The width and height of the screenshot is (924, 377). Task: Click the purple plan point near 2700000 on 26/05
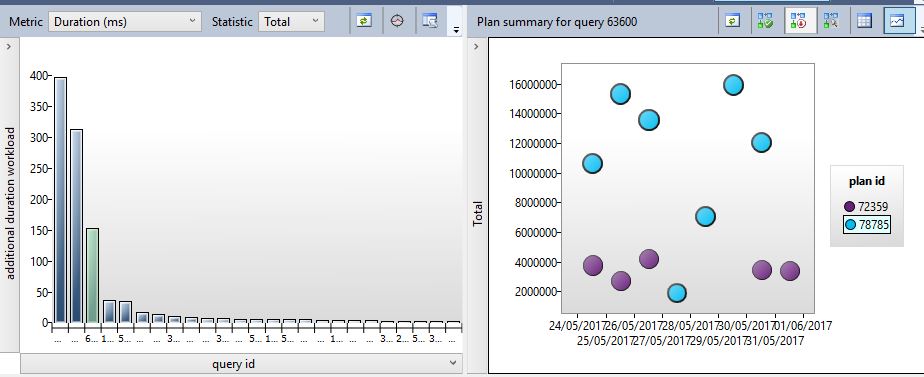pyautogui.click(x=621, y=280)
